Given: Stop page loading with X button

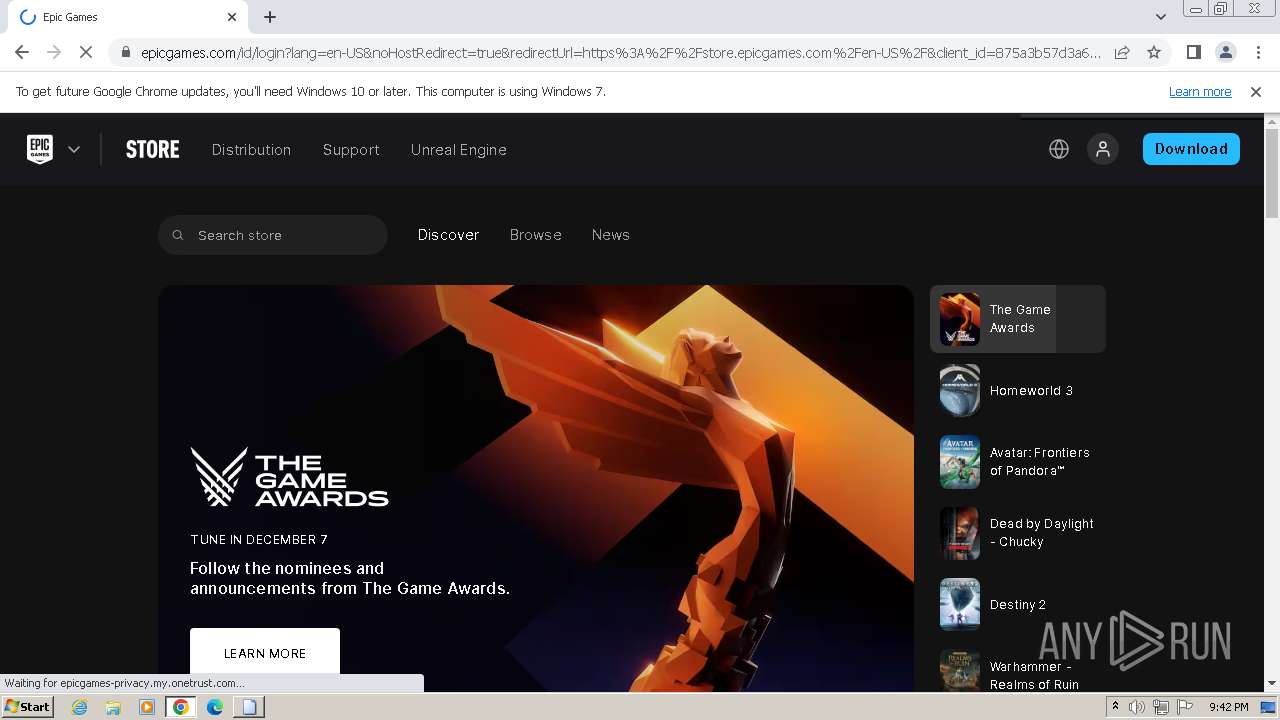Looking at the screenshot, I should tap(85, 52).
